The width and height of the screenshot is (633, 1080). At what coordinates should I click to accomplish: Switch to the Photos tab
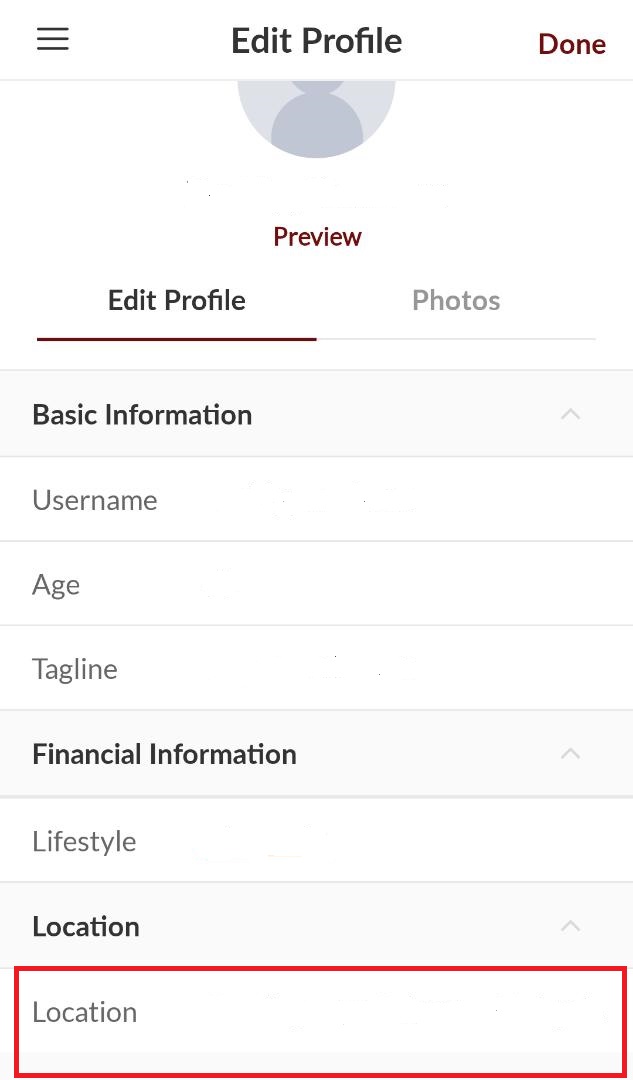click(456, 301)
